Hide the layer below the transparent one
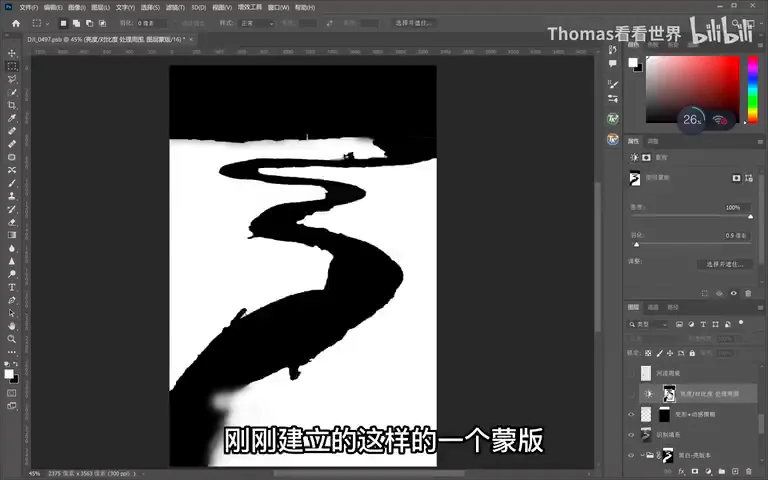Image resolution: width=768 pixels, height=480 pixels. coord(631,435)
